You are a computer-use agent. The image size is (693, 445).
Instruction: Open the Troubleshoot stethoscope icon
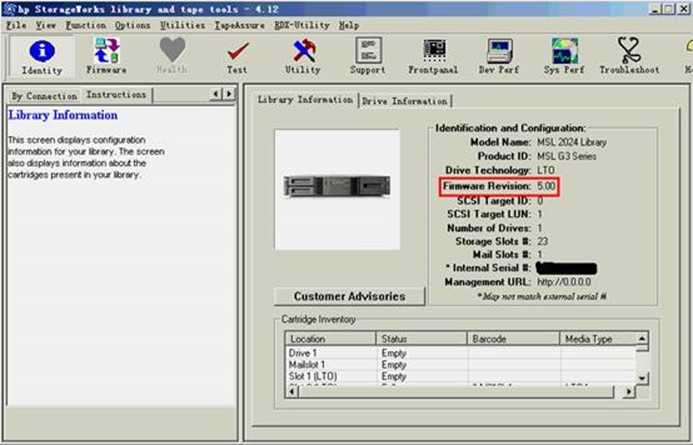point(629,57)
